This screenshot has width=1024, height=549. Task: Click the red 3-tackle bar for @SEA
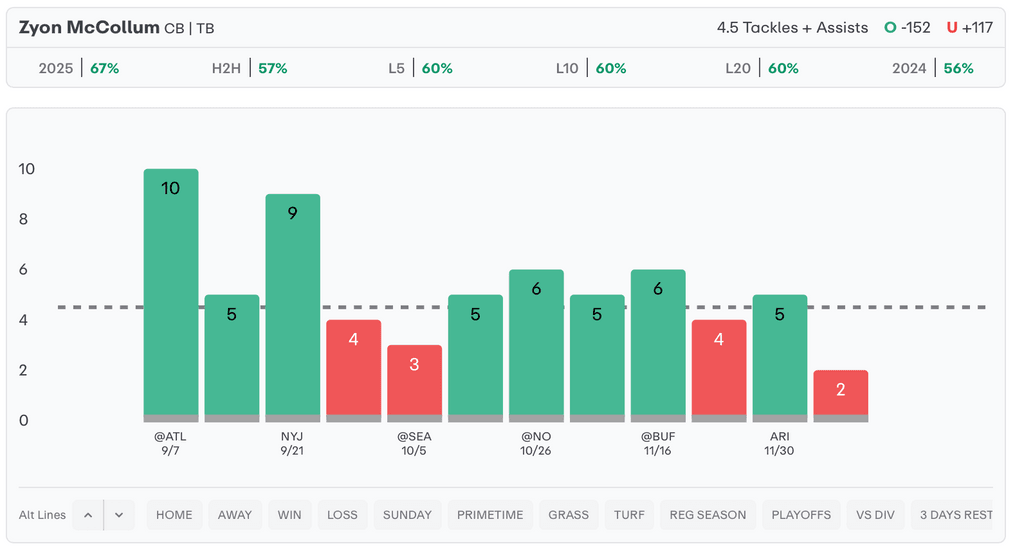click(x=414, y=382)
